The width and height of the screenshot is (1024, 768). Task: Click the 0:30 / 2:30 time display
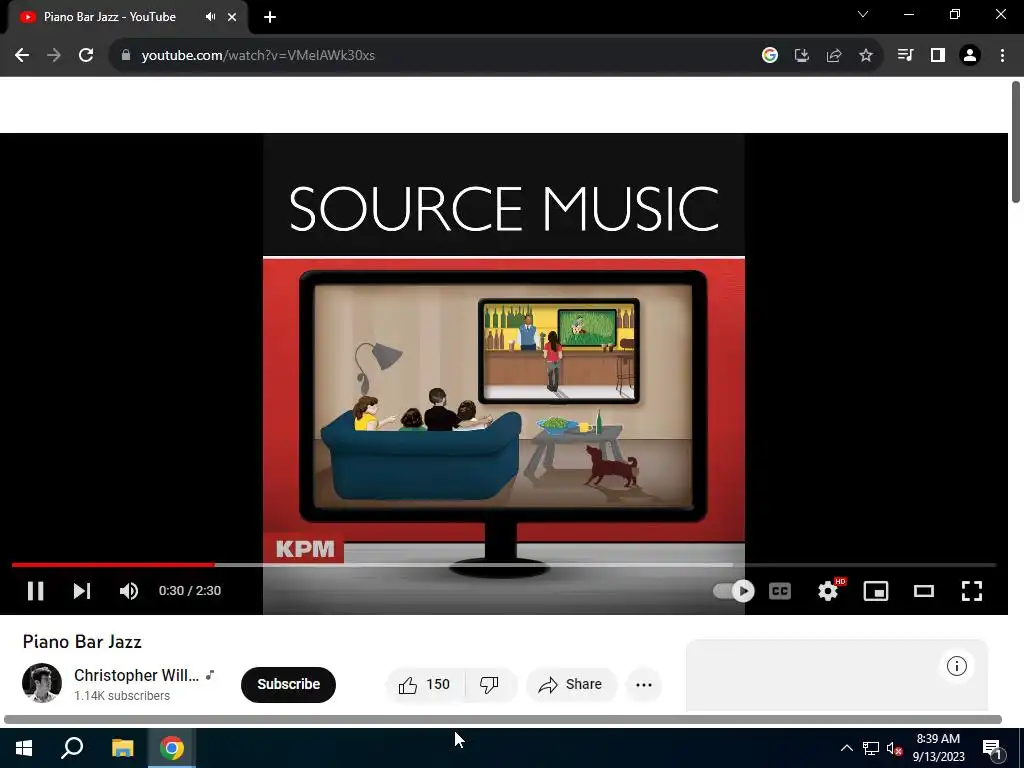click(x=190, y=591)
